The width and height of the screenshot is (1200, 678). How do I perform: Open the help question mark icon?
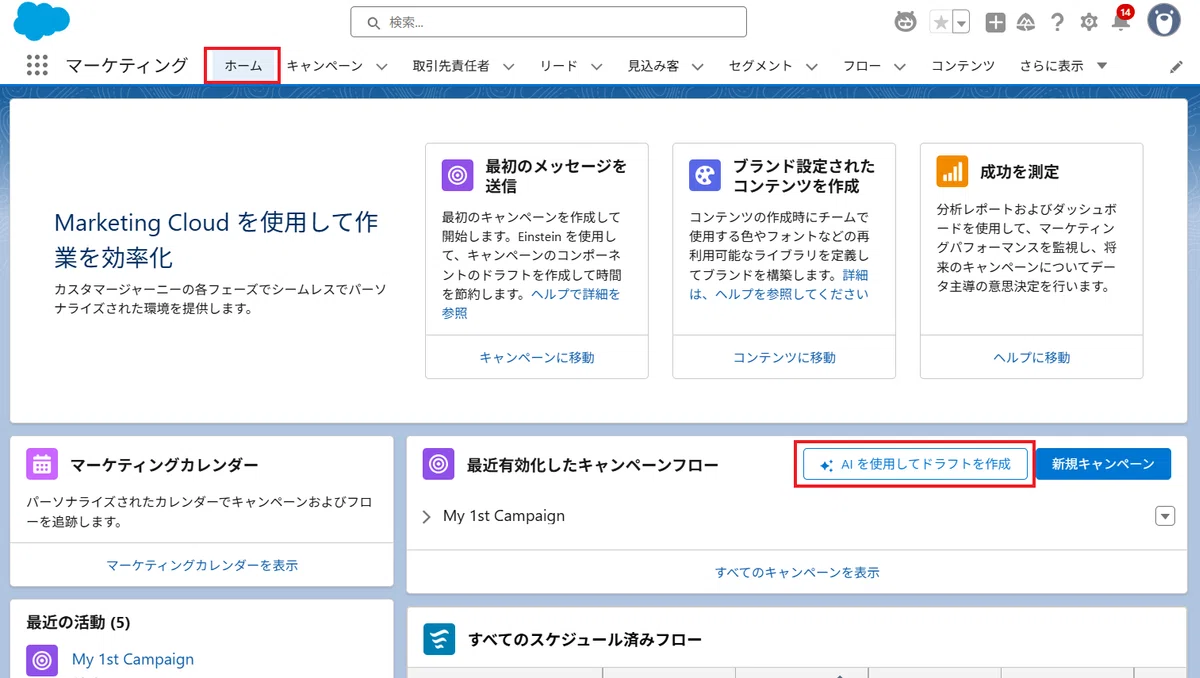click(x=1057, y=22)
